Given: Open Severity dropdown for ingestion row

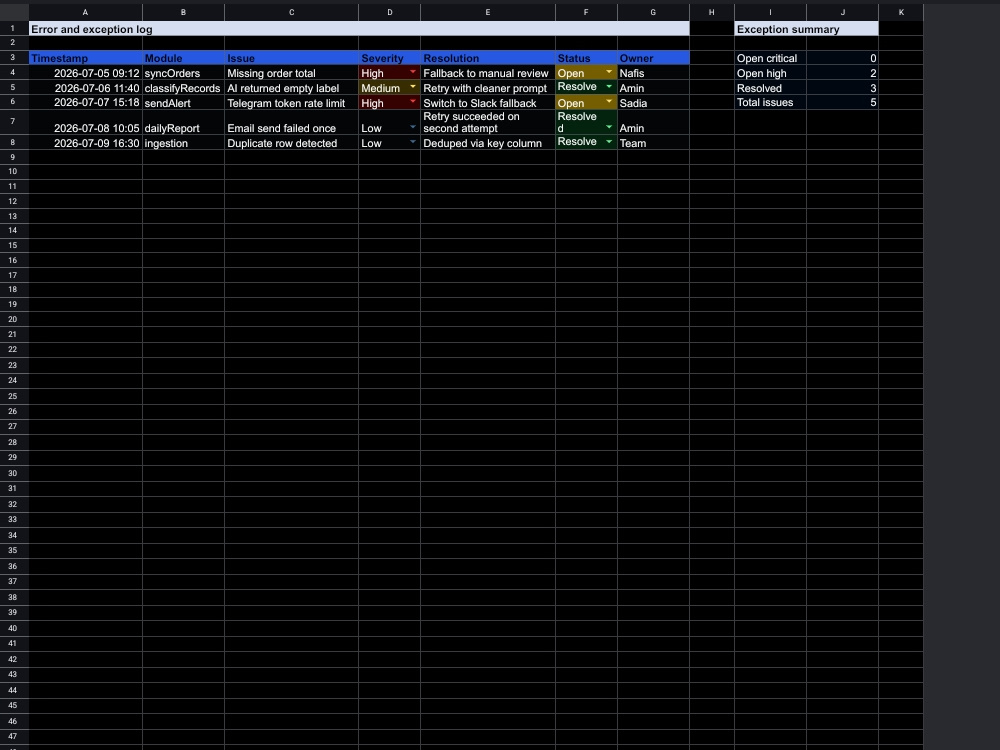Looking at the screenshot, I should point(413,142).
